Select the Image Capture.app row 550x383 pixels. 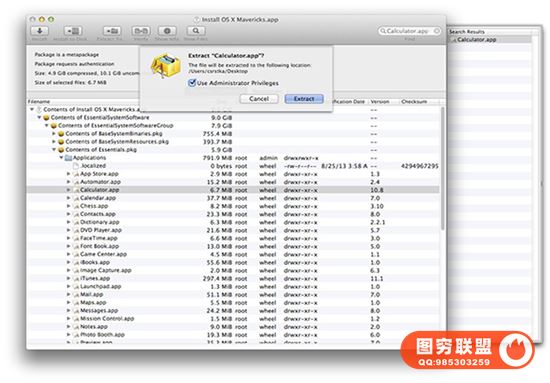point(233,271)
